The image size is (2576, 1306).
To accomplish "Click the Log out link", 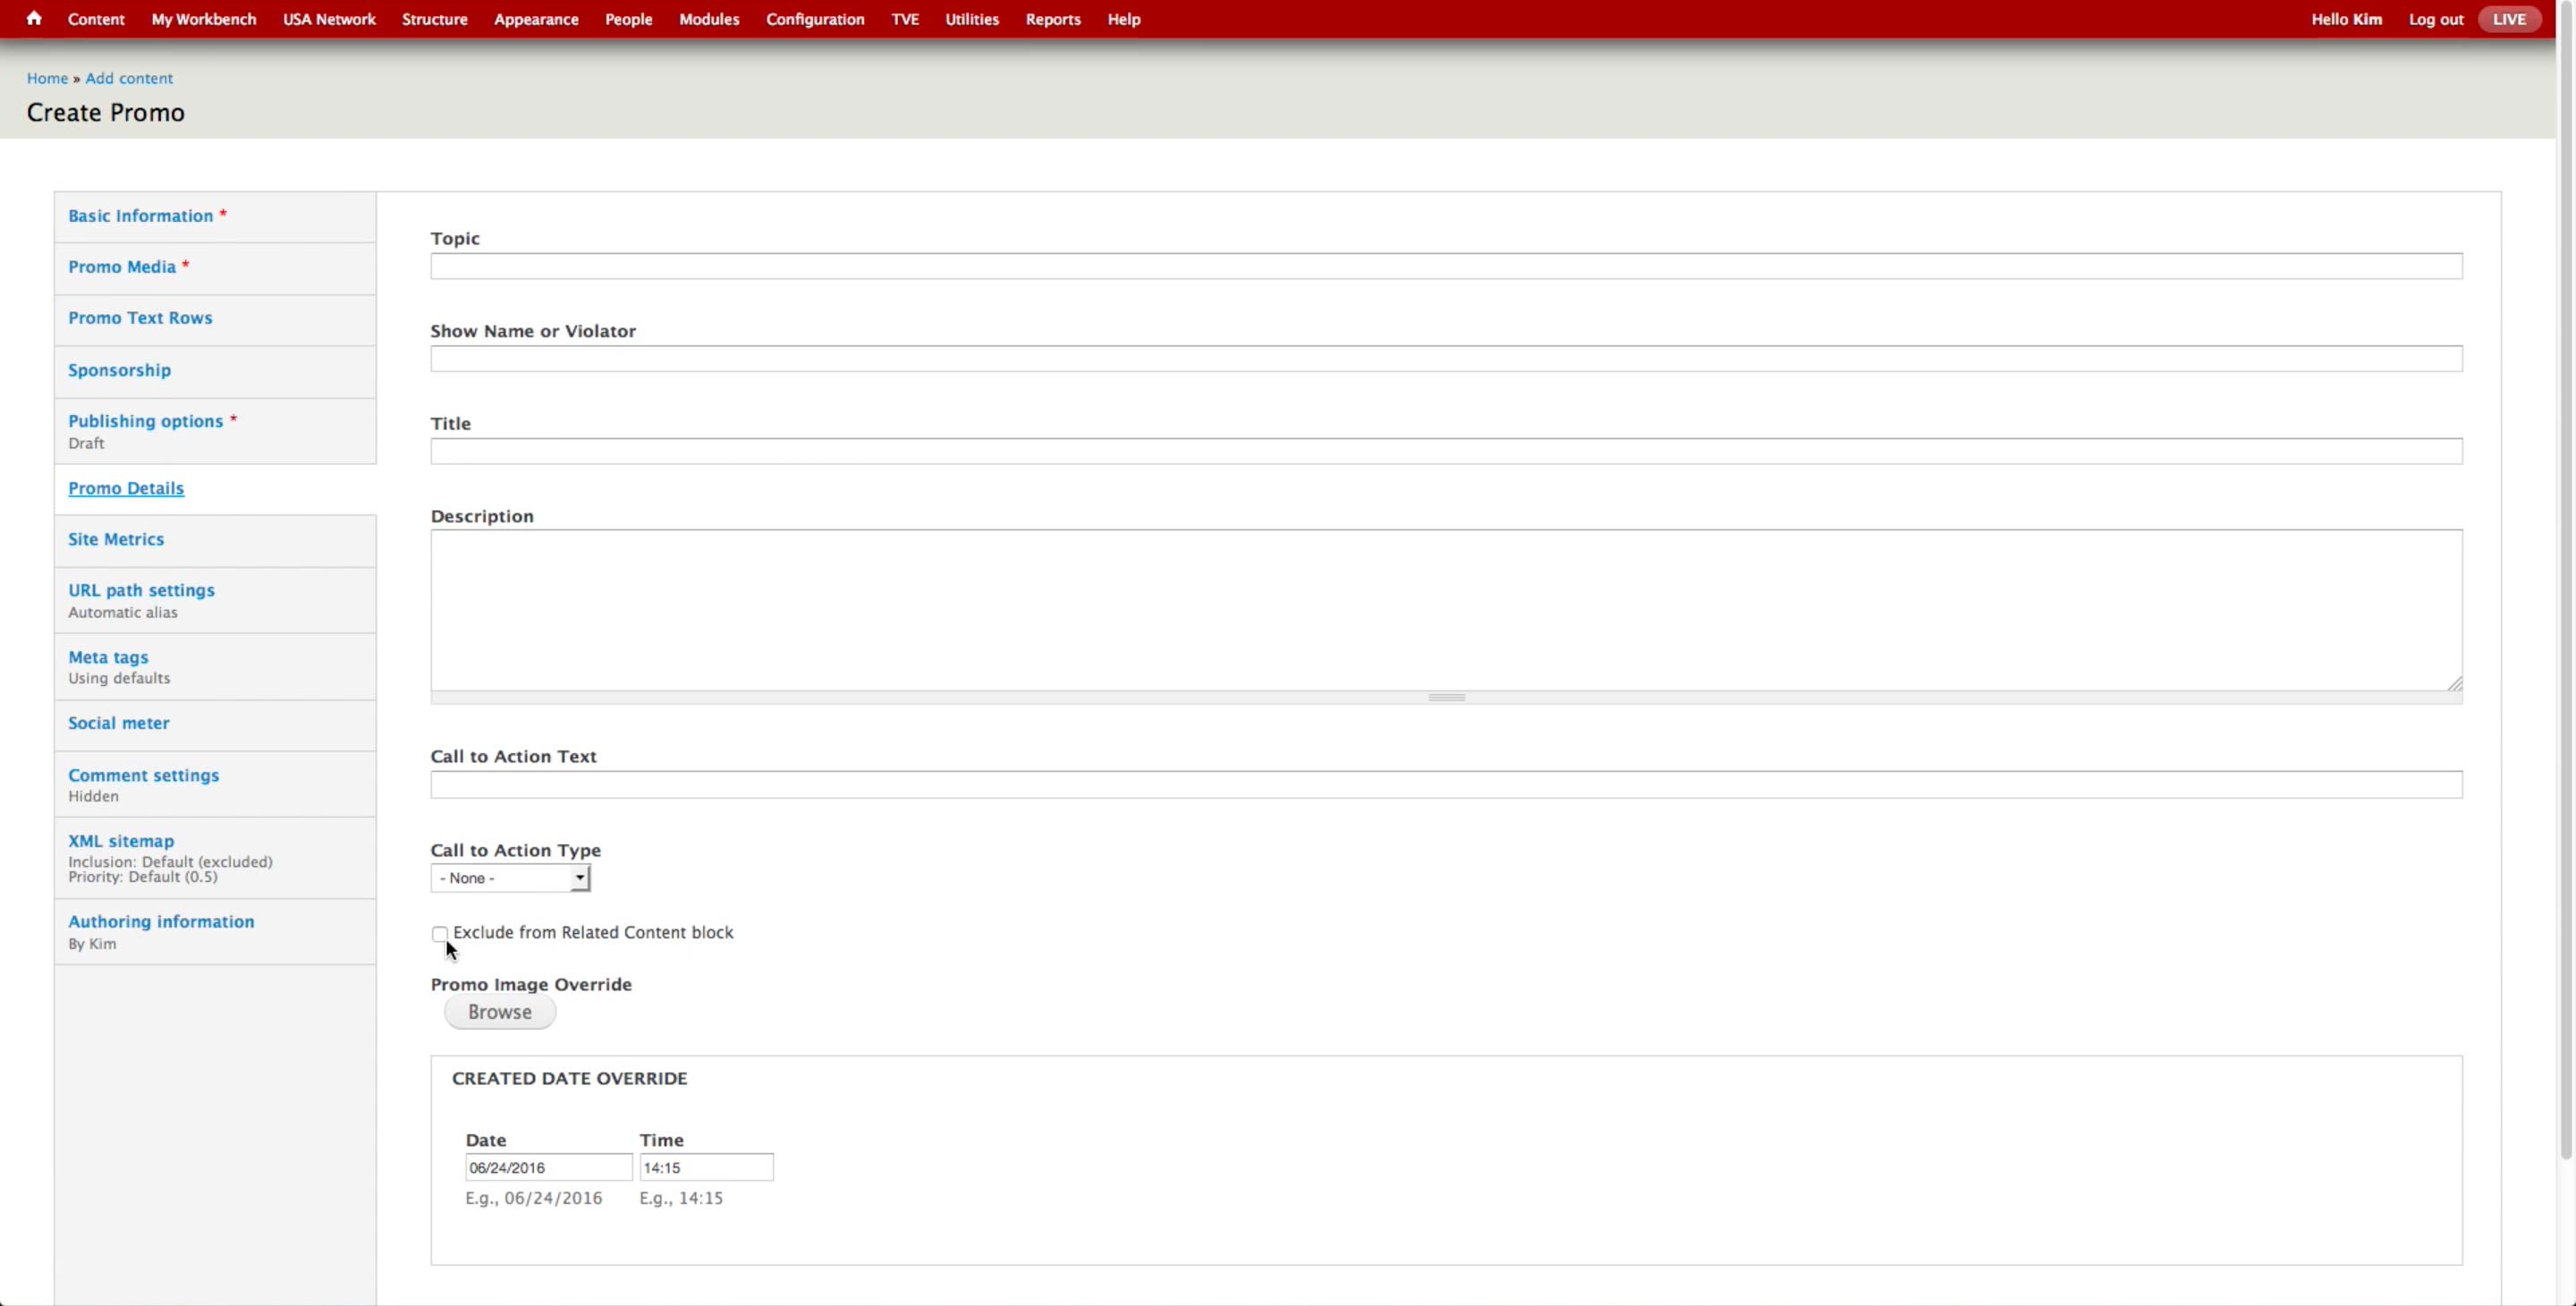I will coord(2435,19).
